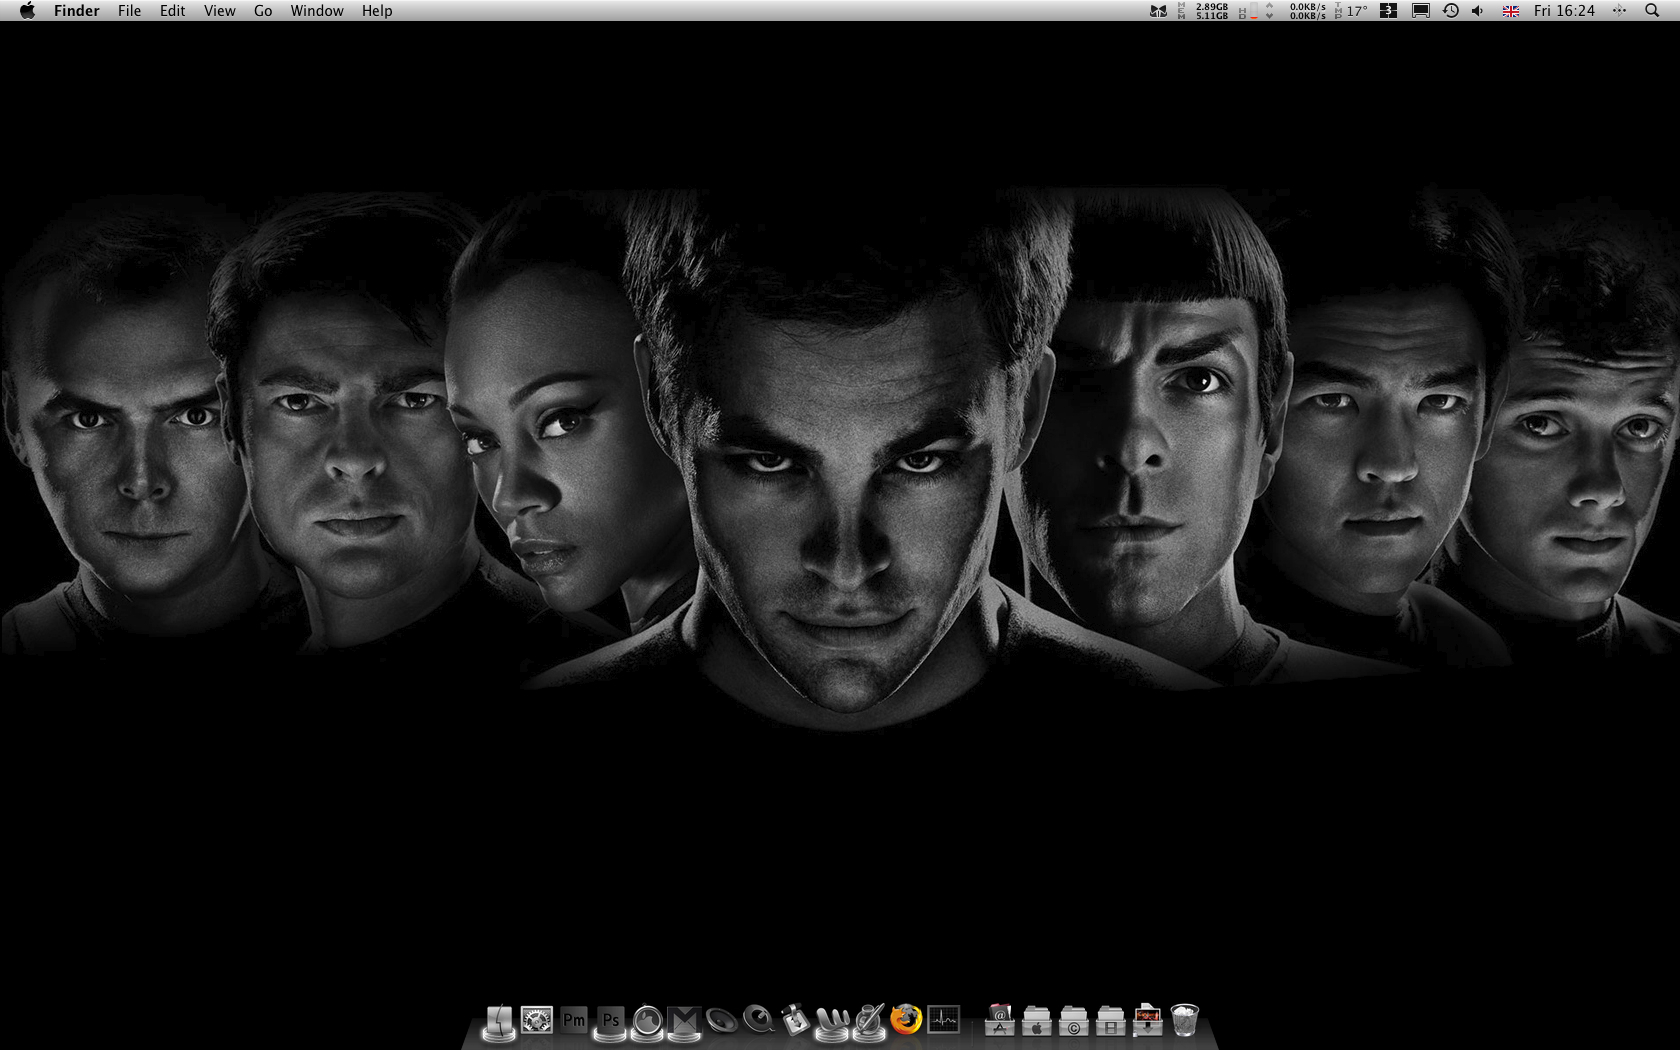Open the envelope mail app in dock
Screen dimensions: 1680x1050
(x=684, y=1020)
